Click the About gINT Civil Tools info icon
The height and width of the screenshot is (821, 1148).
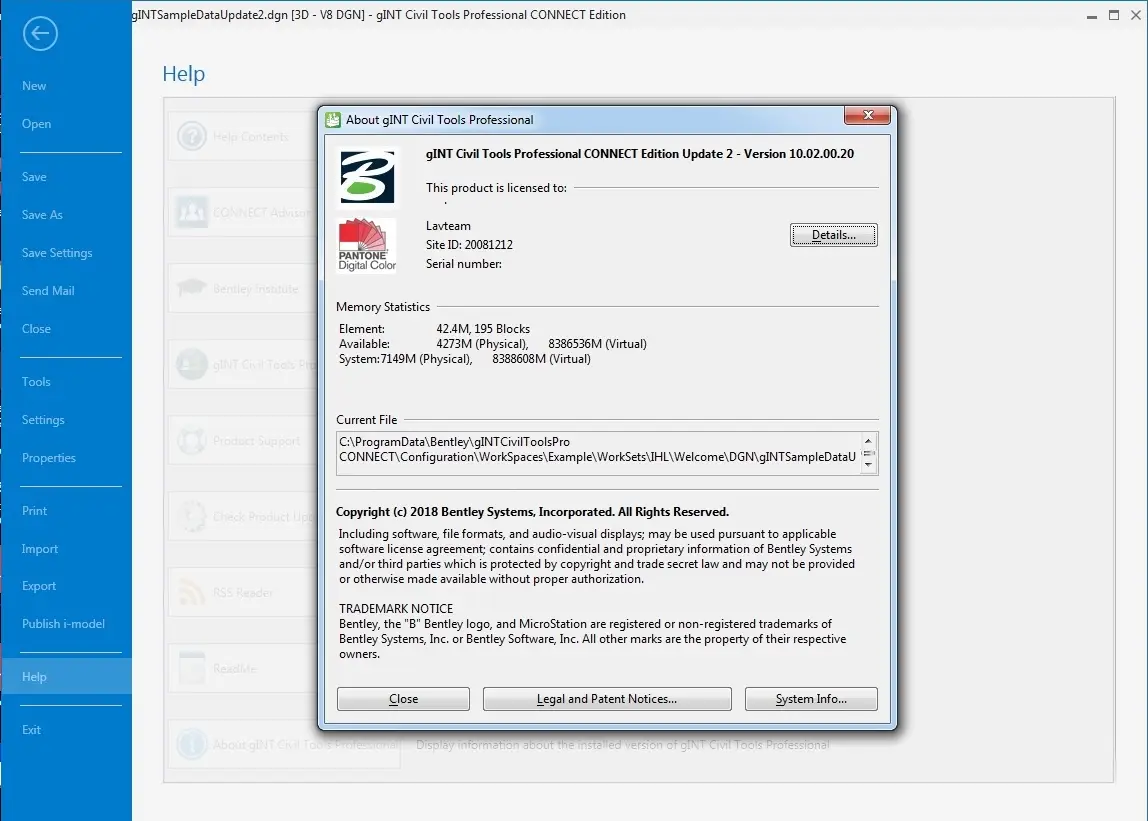192,744
